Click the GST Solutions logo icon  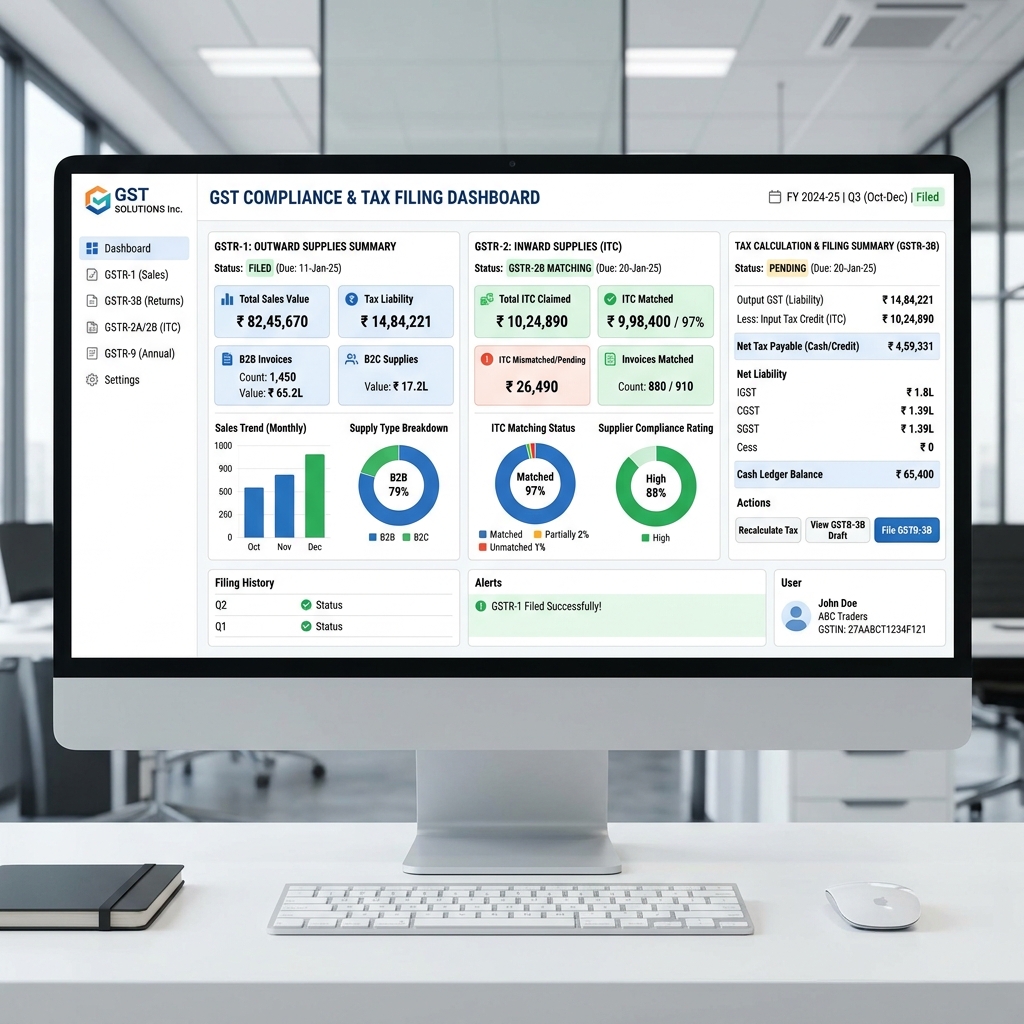pyautogui.click(x=97, y=200)
